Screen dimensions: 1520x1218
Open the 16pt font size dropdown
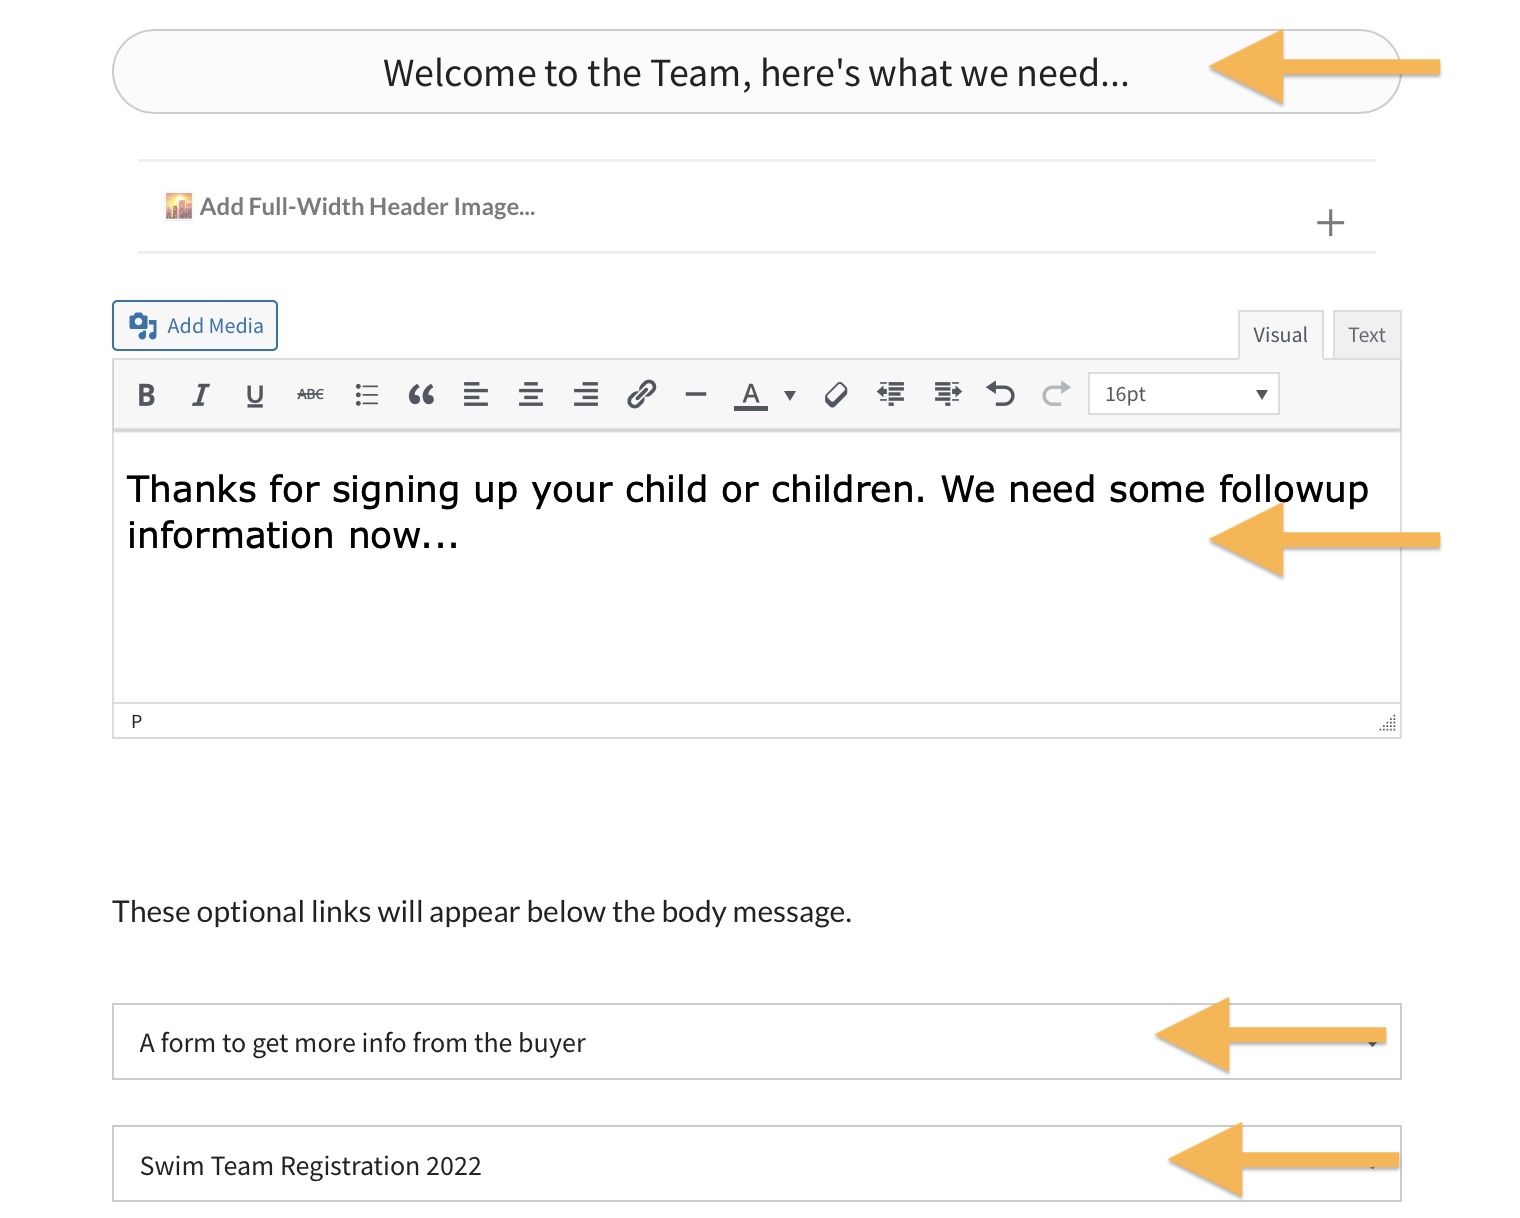point(1183,394)
